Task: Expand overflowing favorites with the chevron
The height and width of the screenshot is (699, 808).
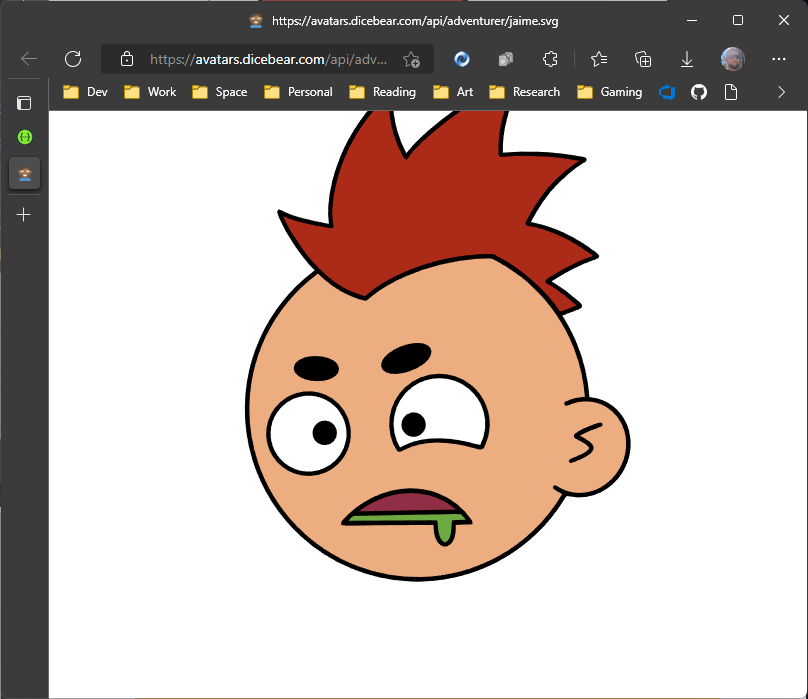Action: (781, 92)
